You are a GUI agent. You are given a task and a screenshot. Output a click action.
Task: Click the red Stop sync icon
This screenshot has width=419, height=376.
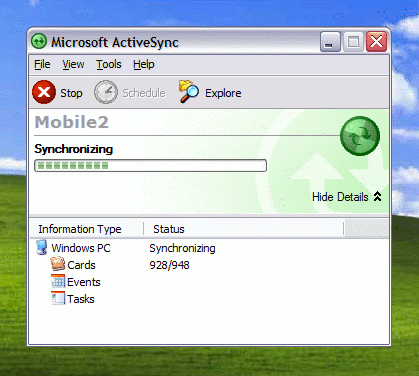coord(44,92)
